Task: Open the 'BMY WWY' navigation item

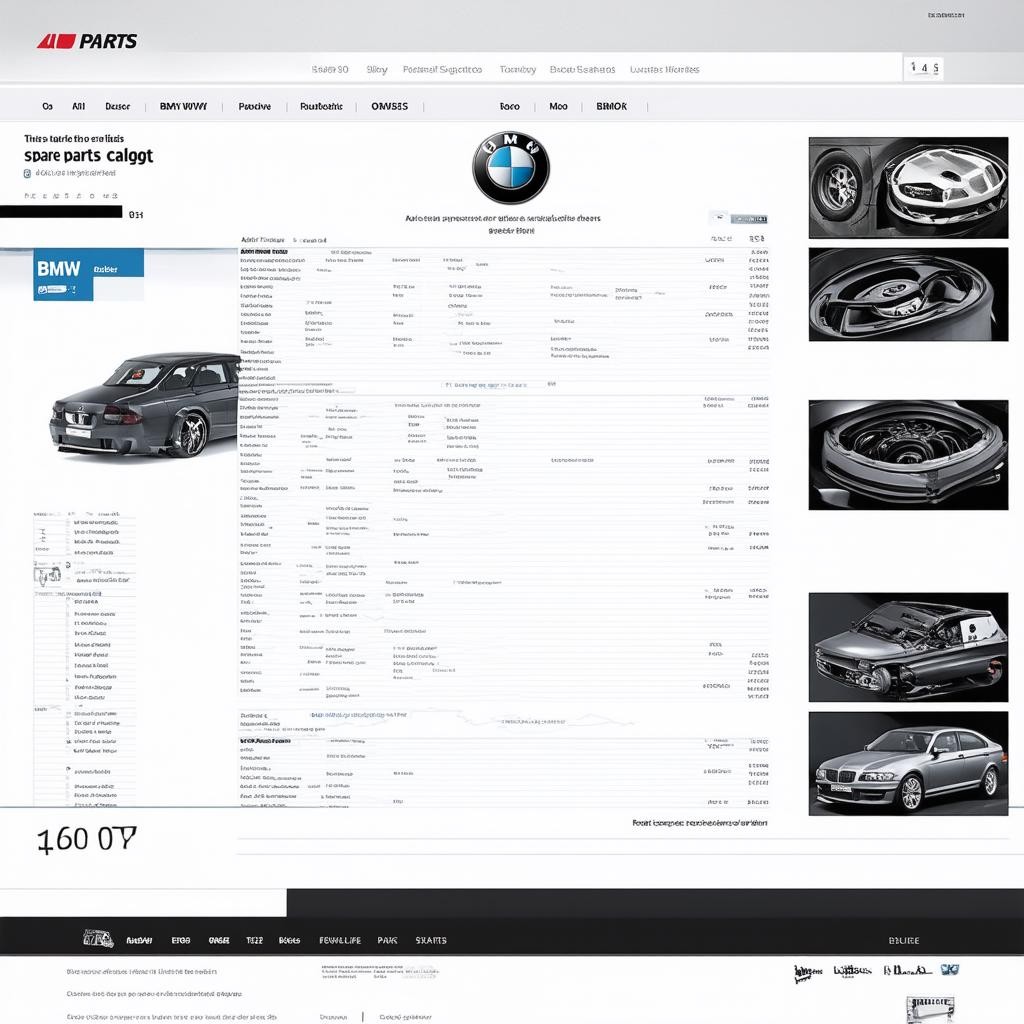Action: [x=183, y=106]
